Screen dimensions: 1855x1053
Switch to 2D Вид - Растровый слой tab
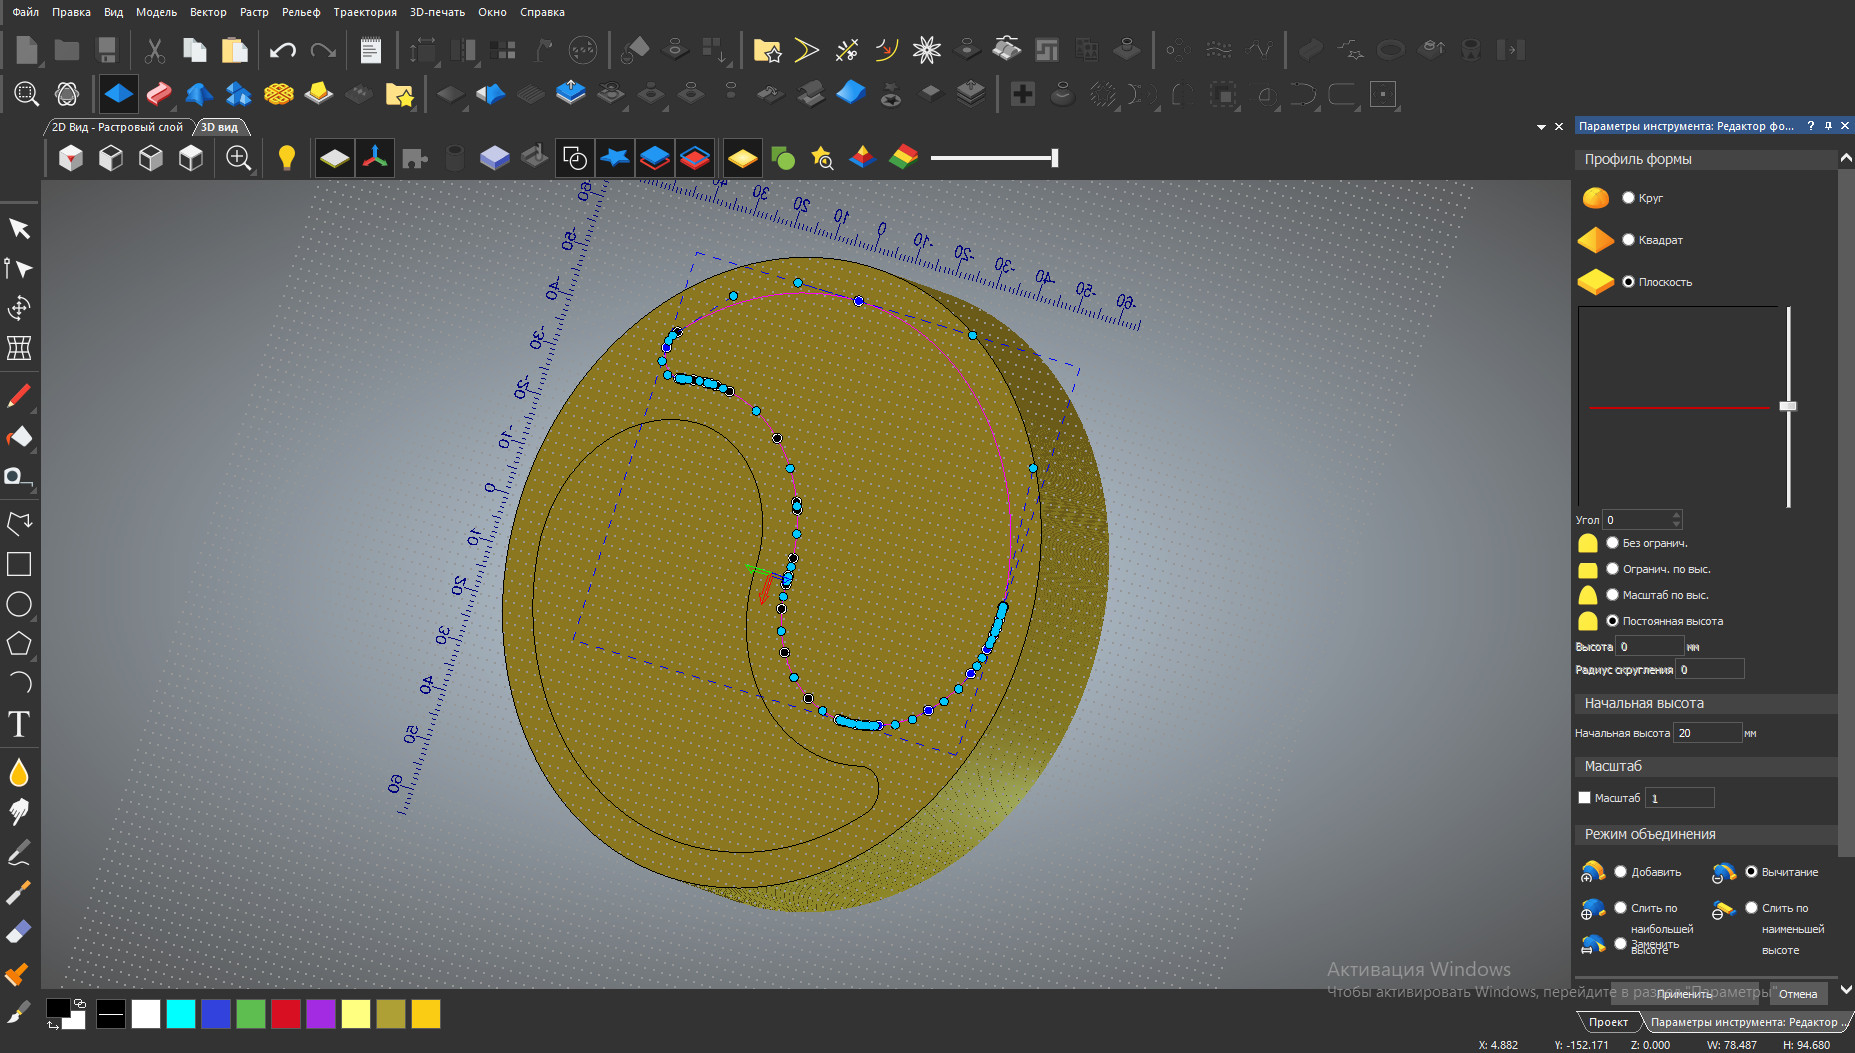[117, 127]
